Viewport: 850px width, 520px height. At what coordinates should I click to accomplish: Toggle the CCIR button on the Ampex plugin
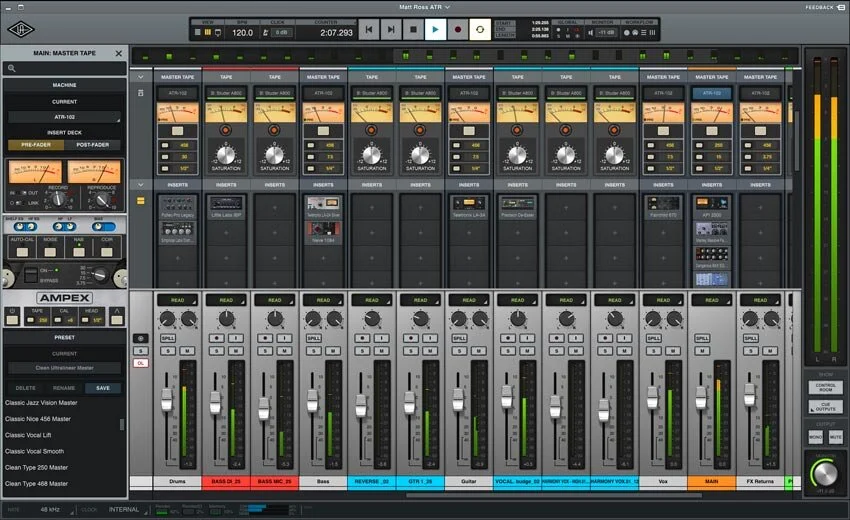(x=107, y=252)
